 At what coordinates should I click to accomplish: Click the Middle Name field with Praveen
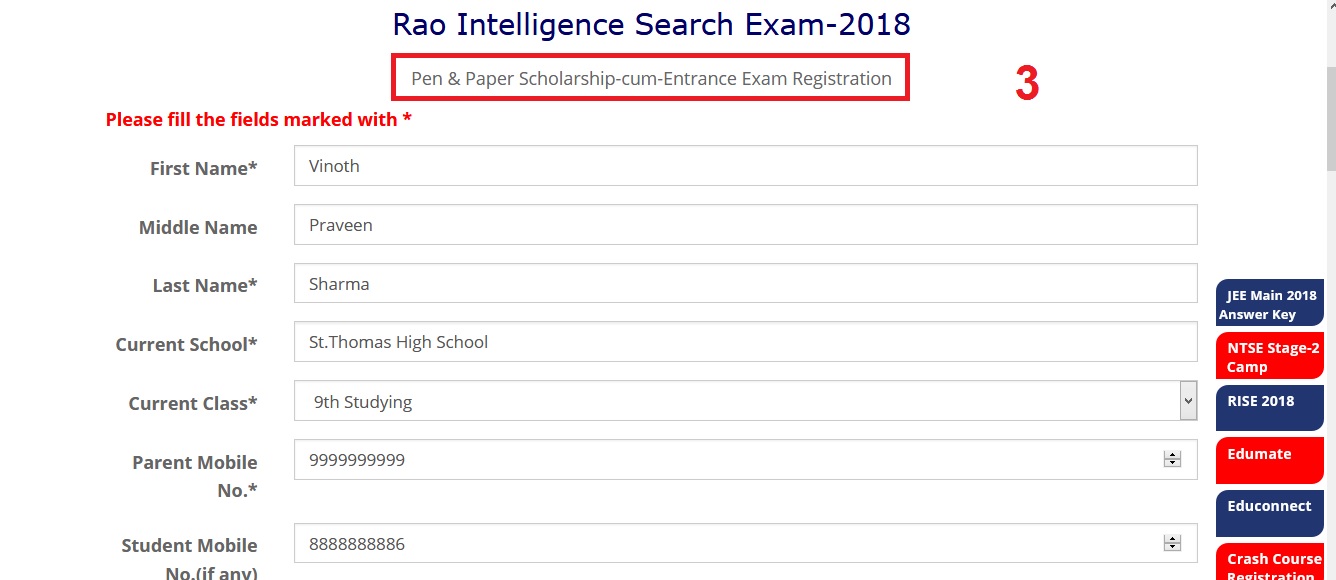[x=745, y=225]
